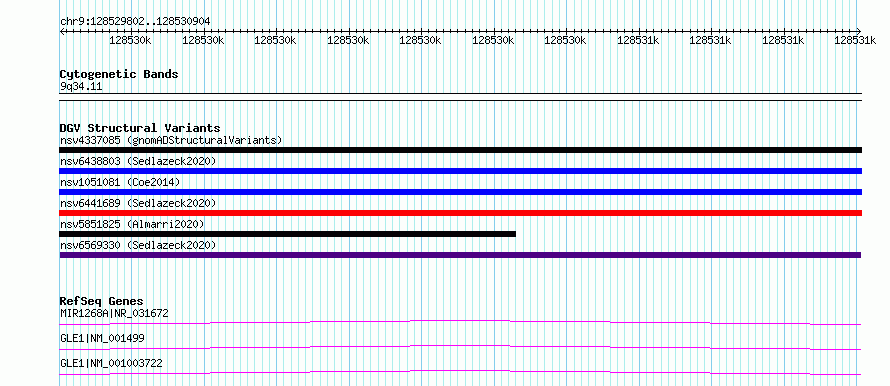Click the nsv4337085 (gnomADStructuralVariants) label
This screenshot has height=386, width=890.
[x=171, y=140]
